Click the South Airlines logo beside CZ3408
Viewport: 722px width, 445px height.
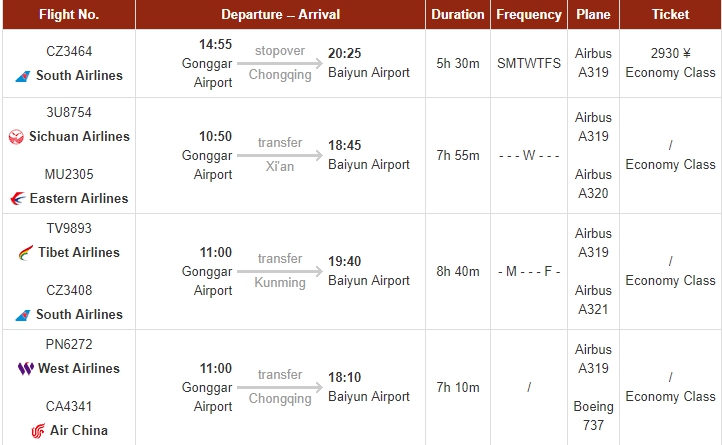(23, 315)
